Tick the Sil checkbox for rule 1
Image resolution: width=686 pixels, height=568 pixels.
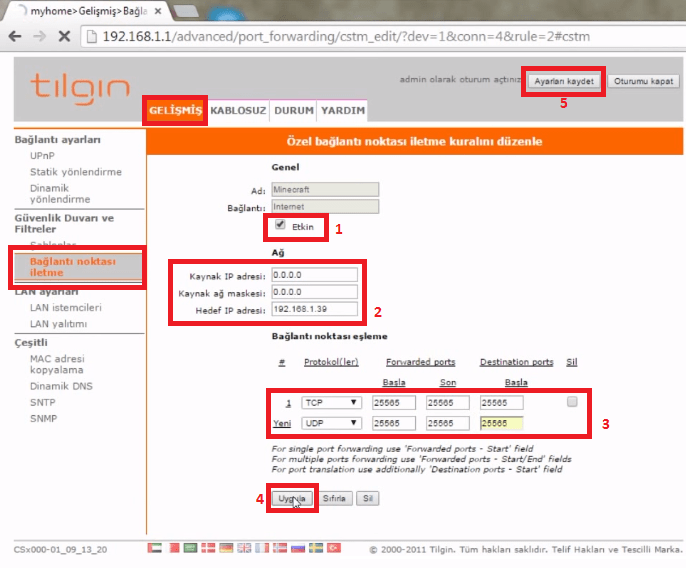(572, 402)
